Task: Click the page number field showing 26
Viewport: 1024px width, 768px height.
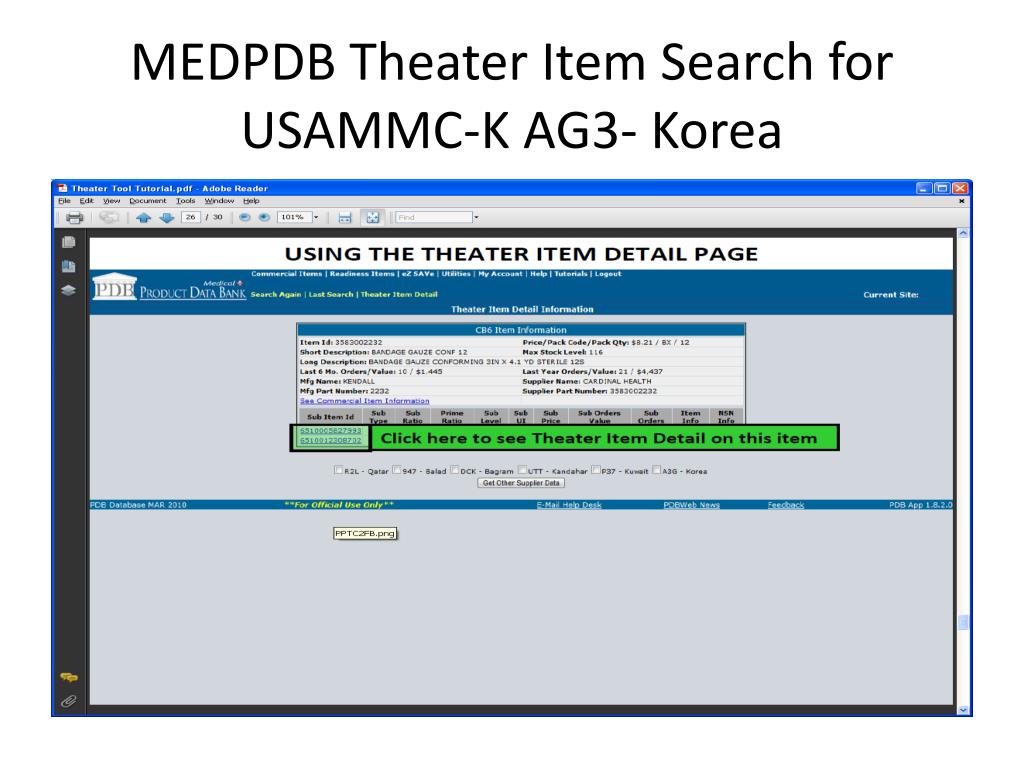Action: (x=190, y=217)
